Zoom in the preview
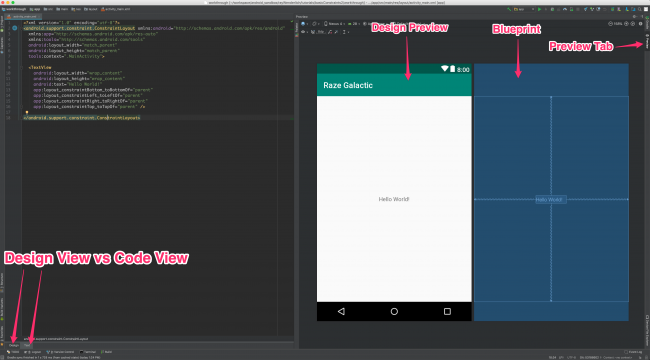This screenshot has height=360, width=650. [x=626, y=24]
